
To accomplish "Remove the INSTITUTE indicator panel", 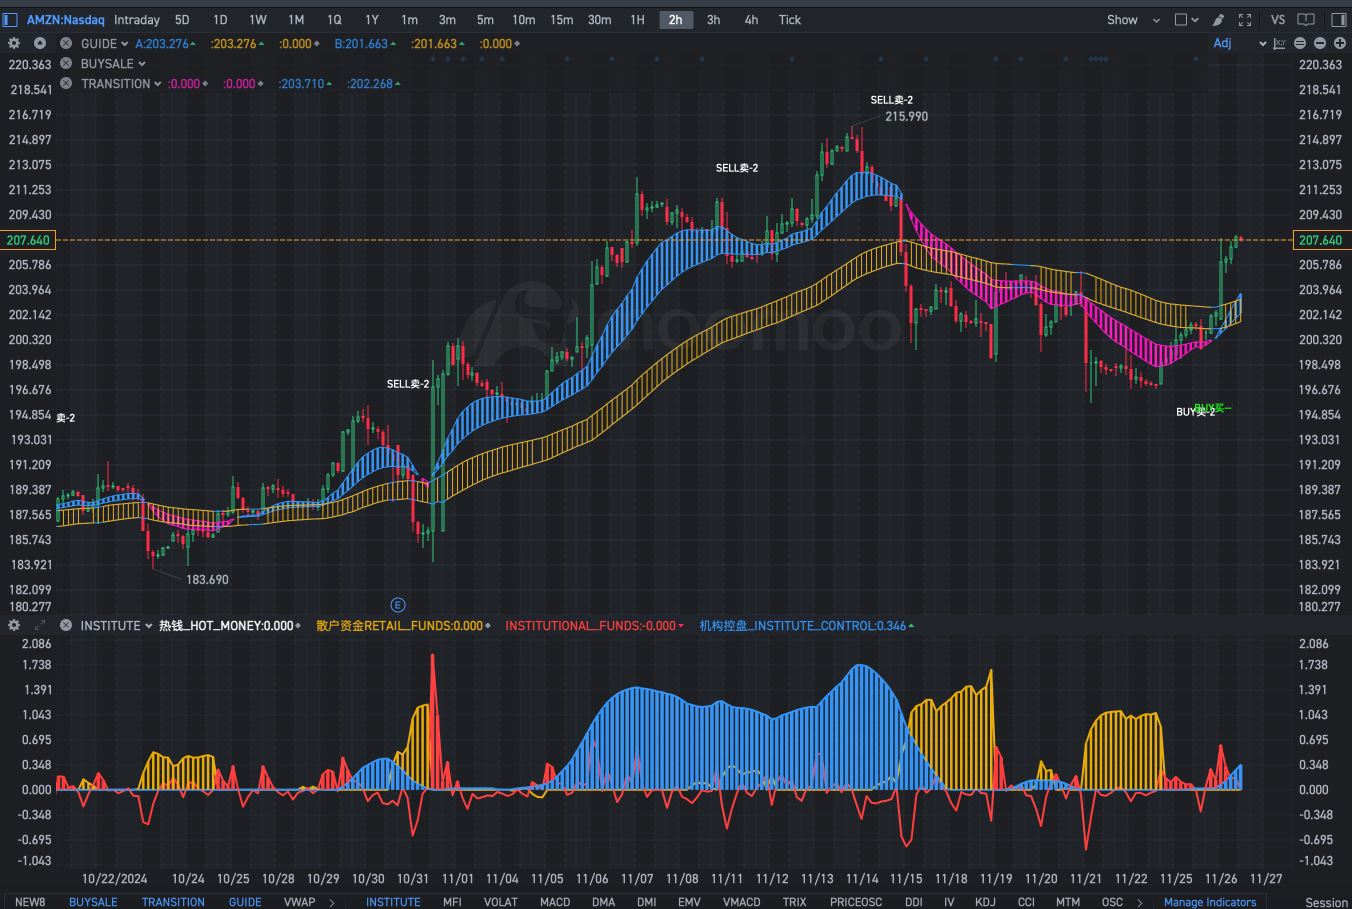I will coord(66,625).
